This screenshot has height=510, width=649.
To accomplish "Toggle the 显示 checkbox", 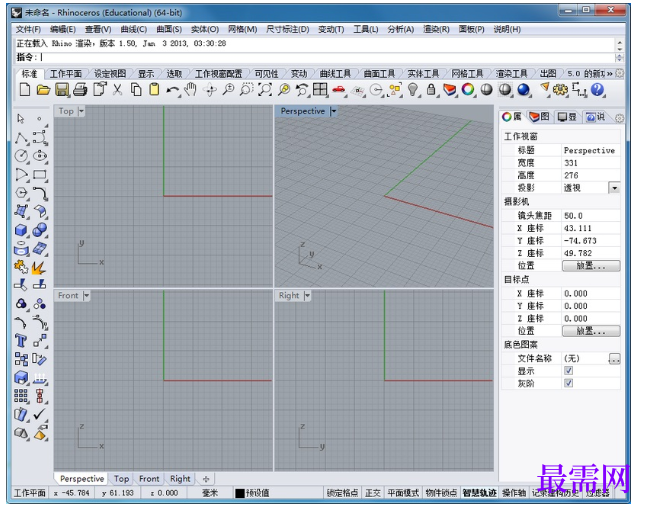I will click(569, 370).
